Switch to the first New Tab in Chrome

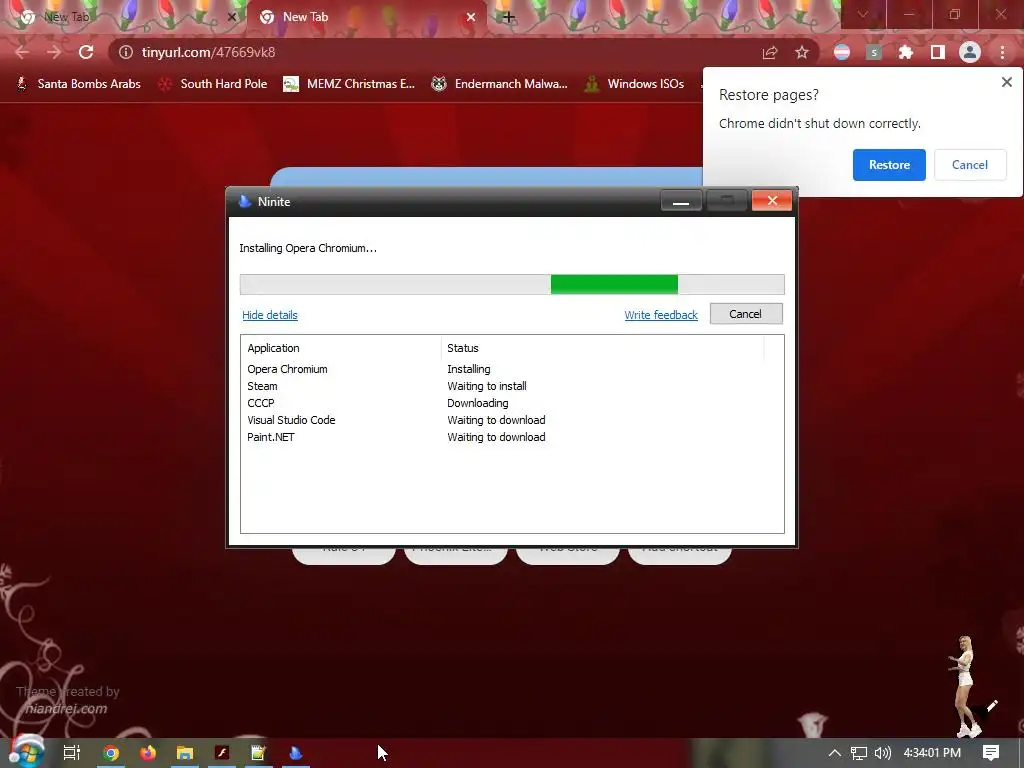pos(122,17)
